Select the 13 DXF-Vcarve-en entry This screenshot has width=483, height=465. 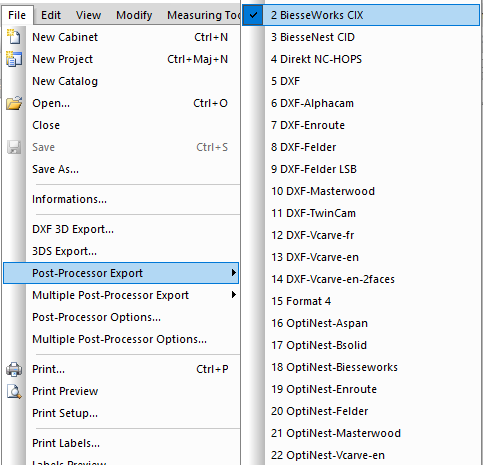coord(361,257)
